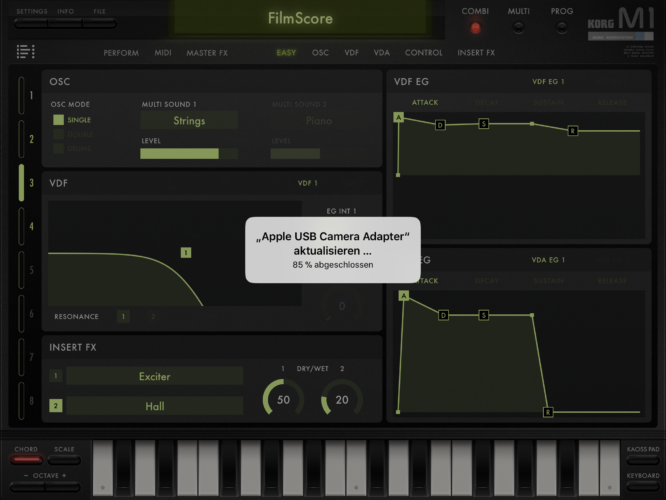Click VDA EG decay point D

tap(443, 315)
